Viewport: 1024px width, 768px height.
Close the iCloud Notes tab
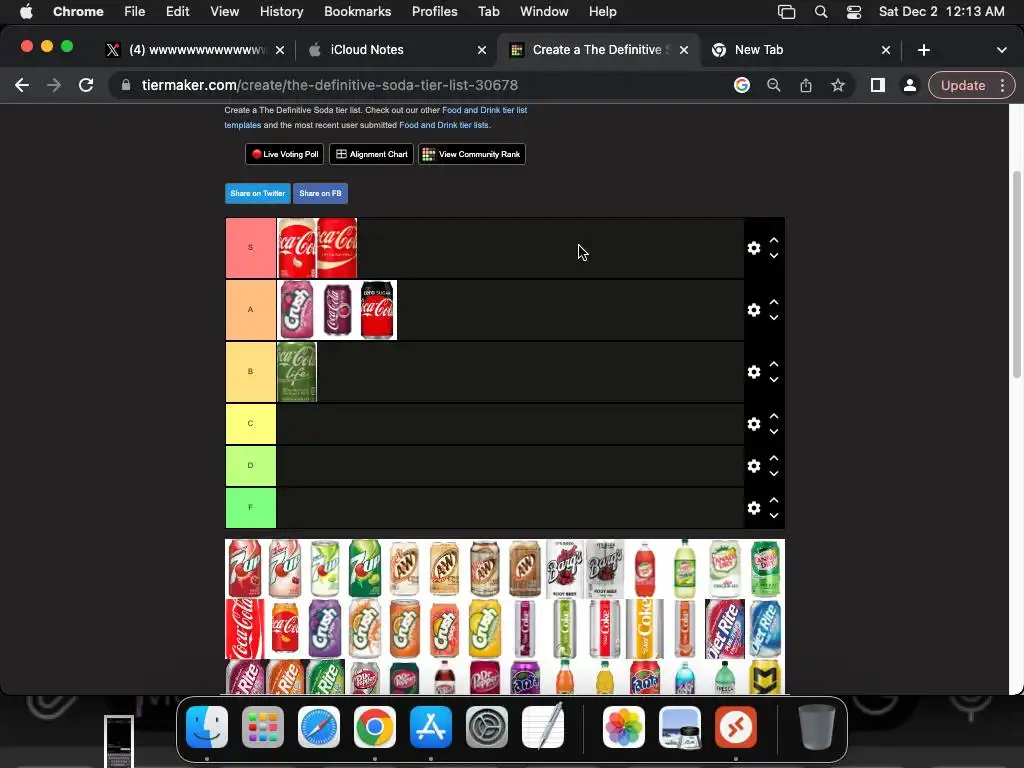pos(481,50)
